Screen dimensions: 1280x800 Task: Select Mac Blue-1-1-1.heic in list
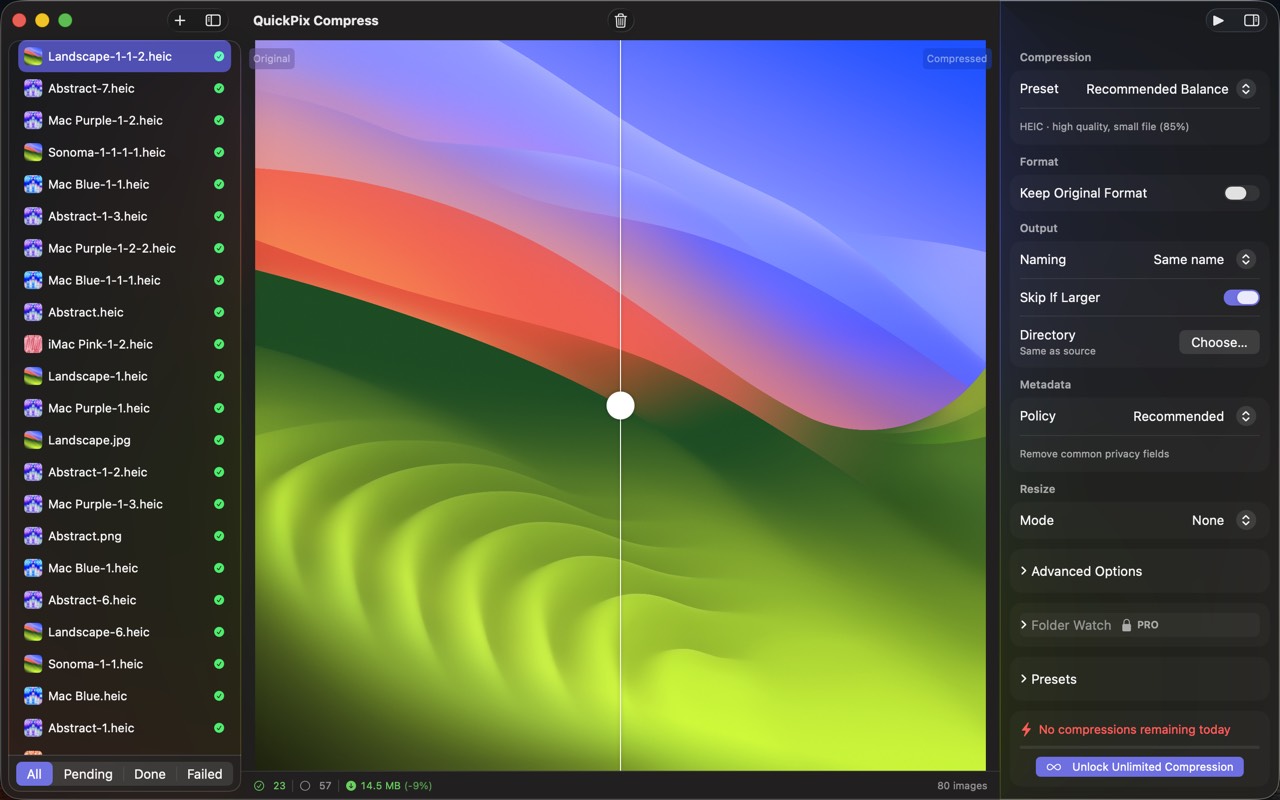click(x=125, y=280)
